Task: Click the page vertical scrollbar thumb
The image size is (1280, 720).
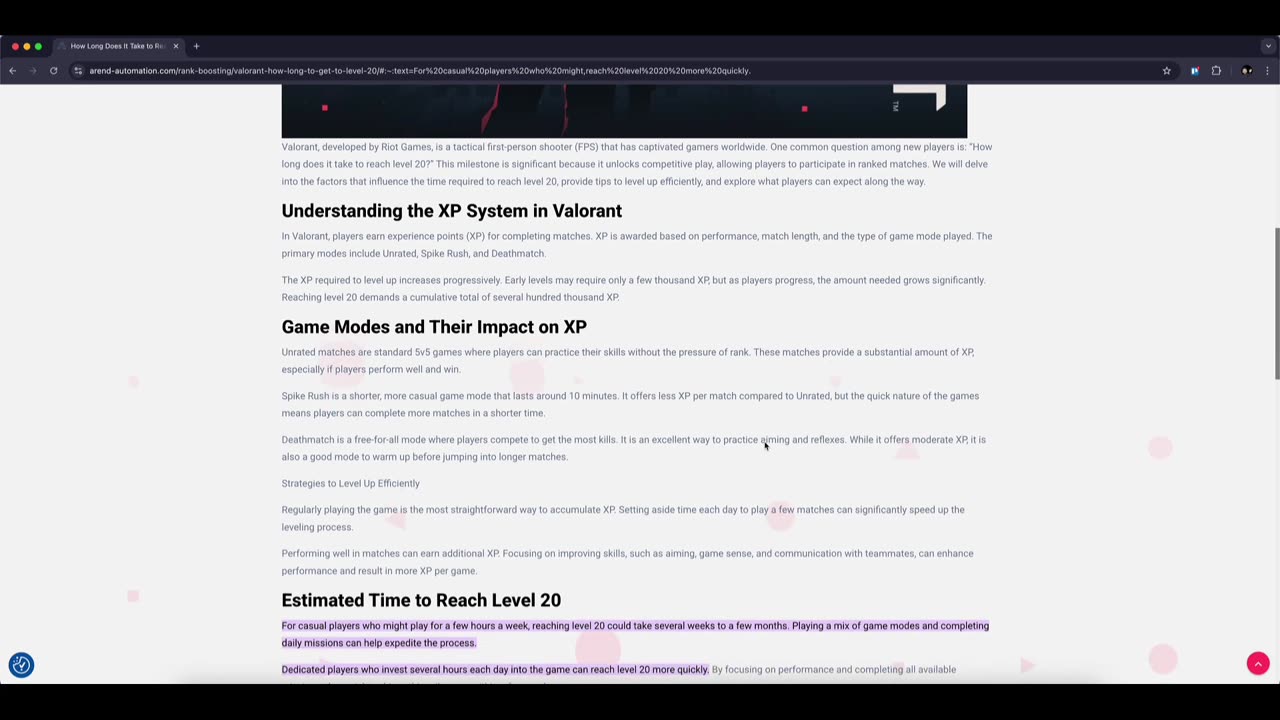Action: pyautogui.click(x=1276, y=303)
